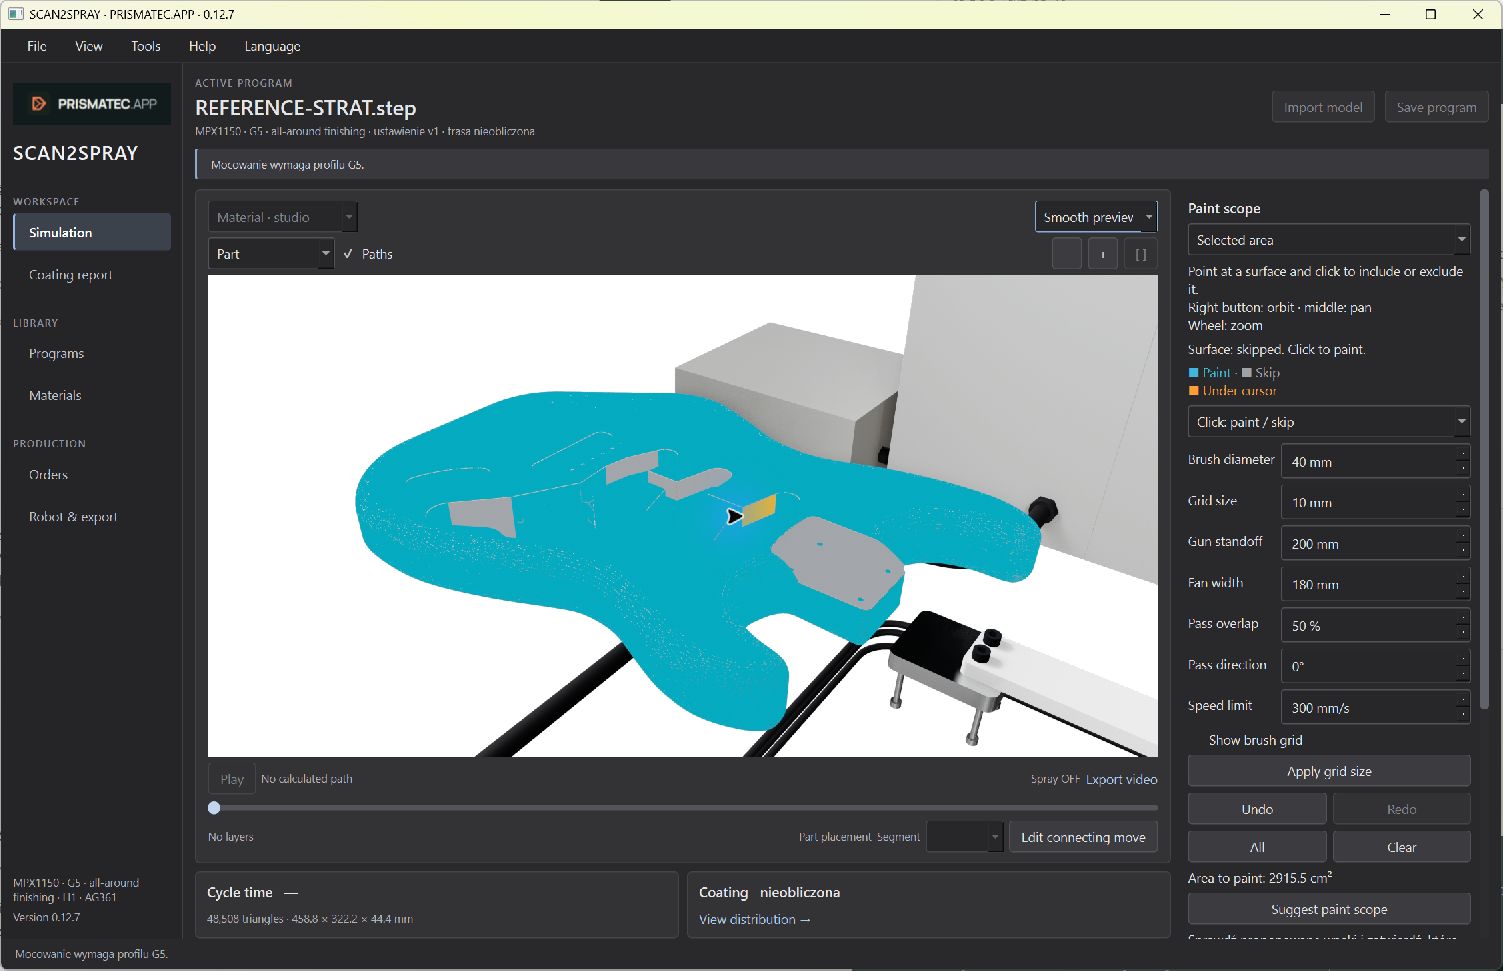This screenshot has width=1503, height=971.
Task: Click the app icon in the title bar
Action: pyautogui.click(x=15, y=14)
